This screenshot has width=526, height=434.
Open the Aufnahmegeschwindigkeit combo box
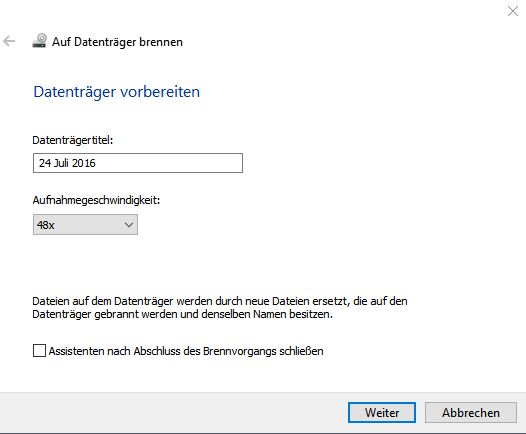pos(85,224)
